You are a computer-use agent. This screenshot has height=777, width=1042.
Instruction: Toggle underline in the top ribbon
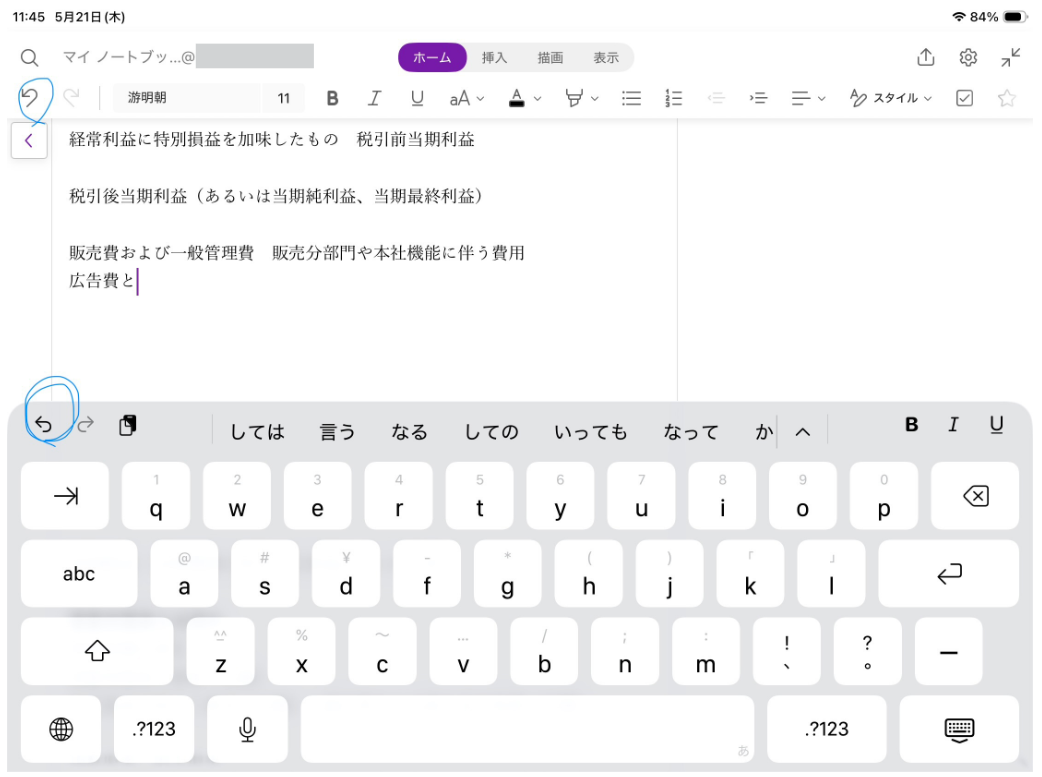pyautogui.click(x=417, y=98)
